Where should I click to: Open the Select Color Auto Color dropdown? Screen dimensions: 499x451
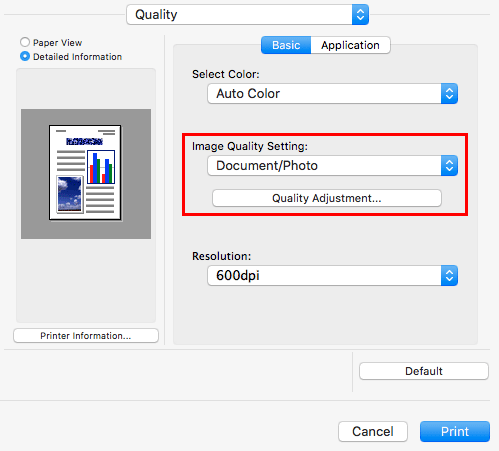tap(332, 94)
